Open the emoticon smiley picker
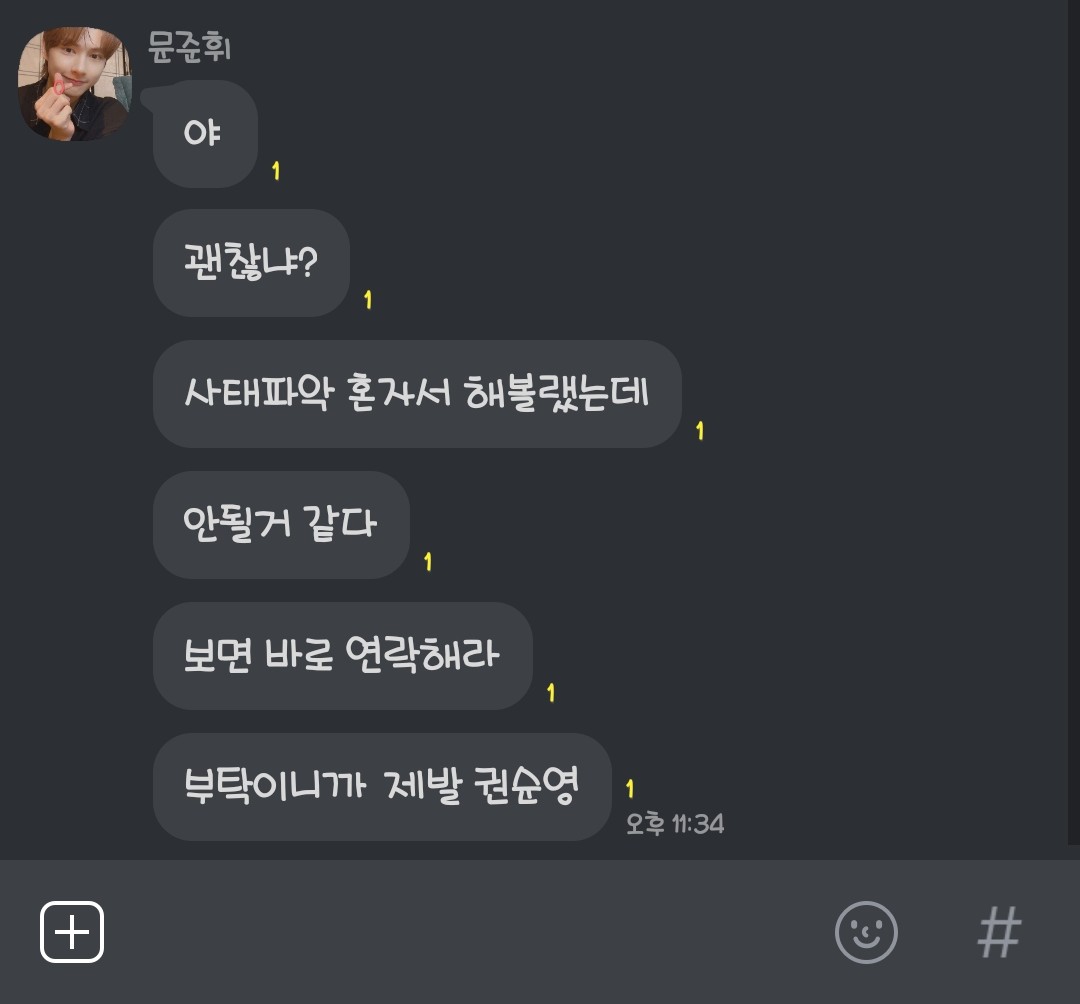 tap(866, 932)
